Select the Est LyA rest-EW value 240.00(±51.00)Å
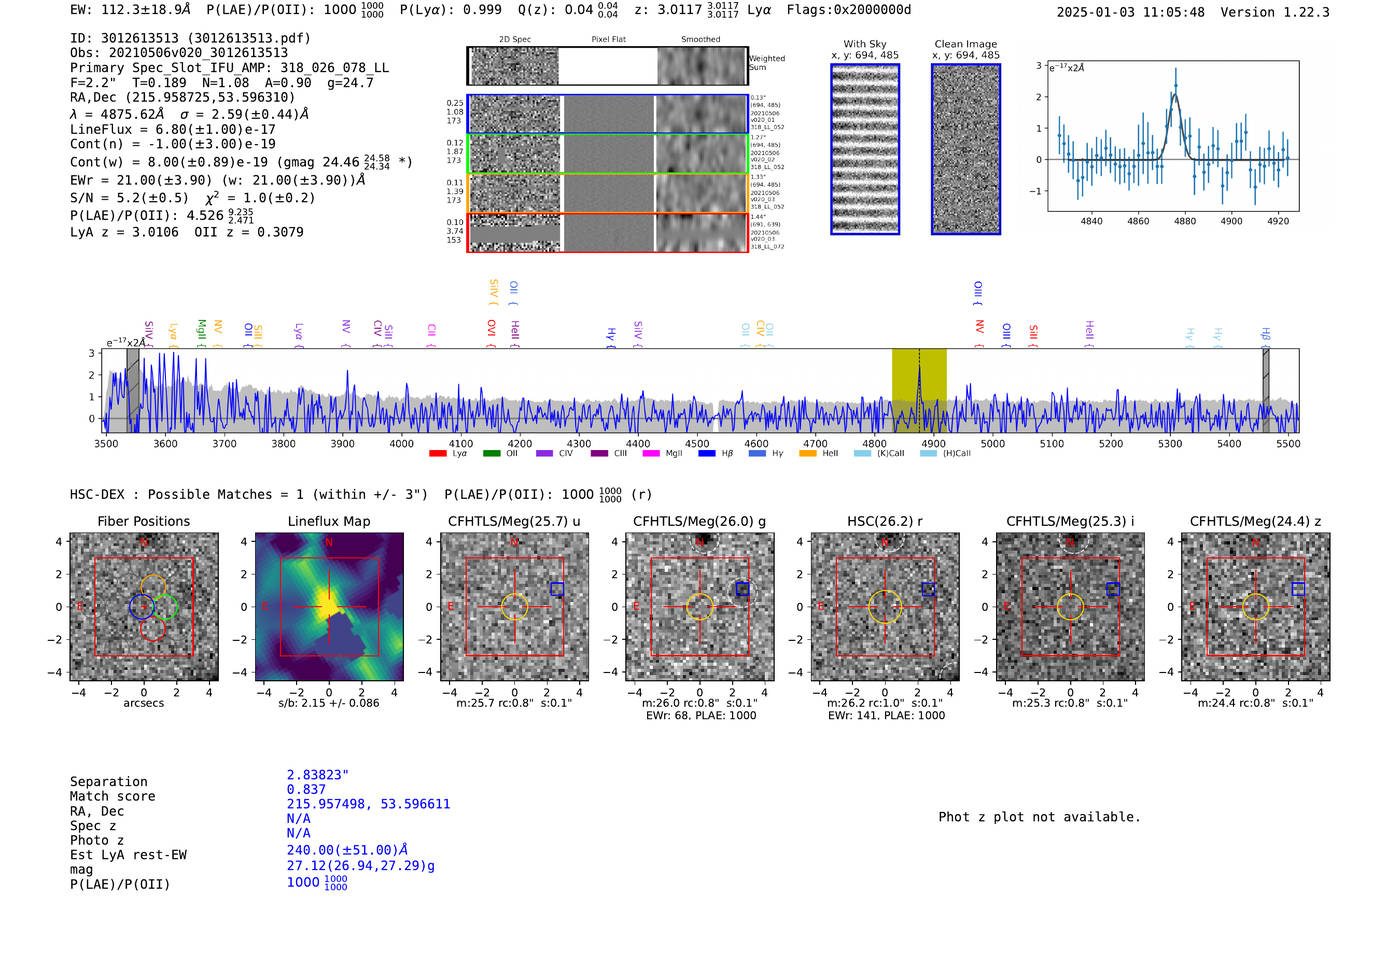 pos(348,850)
